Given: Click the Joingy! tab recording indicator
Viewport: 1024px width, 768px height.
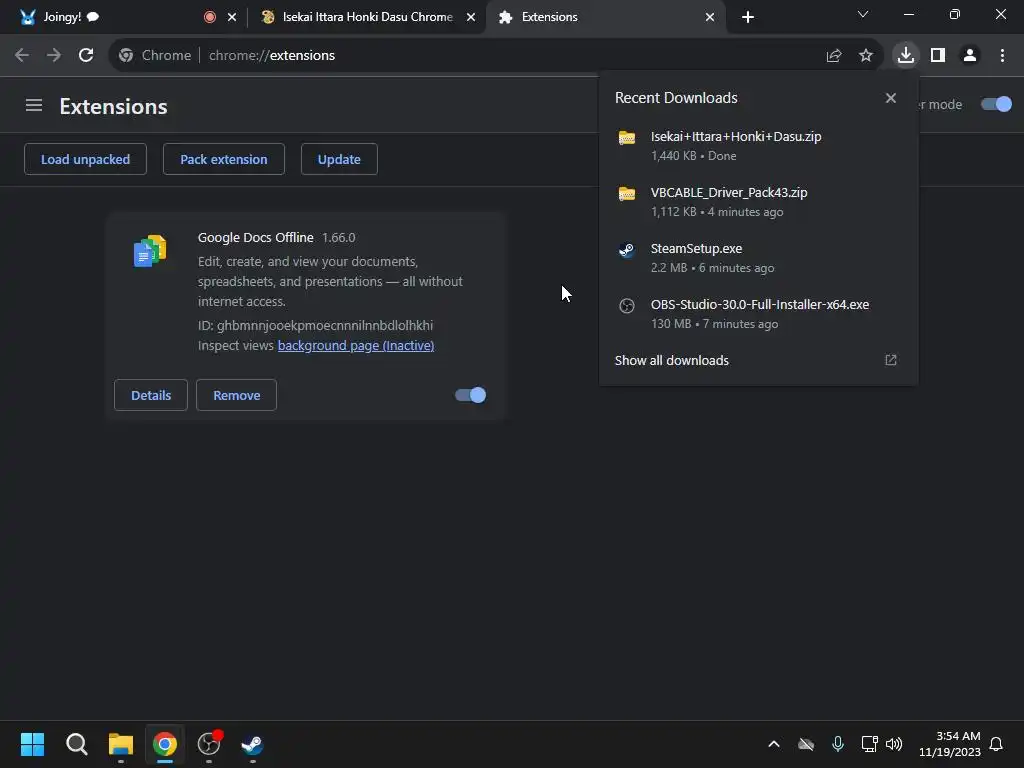Looking at the screenshot, I should (x=210, y=17).
